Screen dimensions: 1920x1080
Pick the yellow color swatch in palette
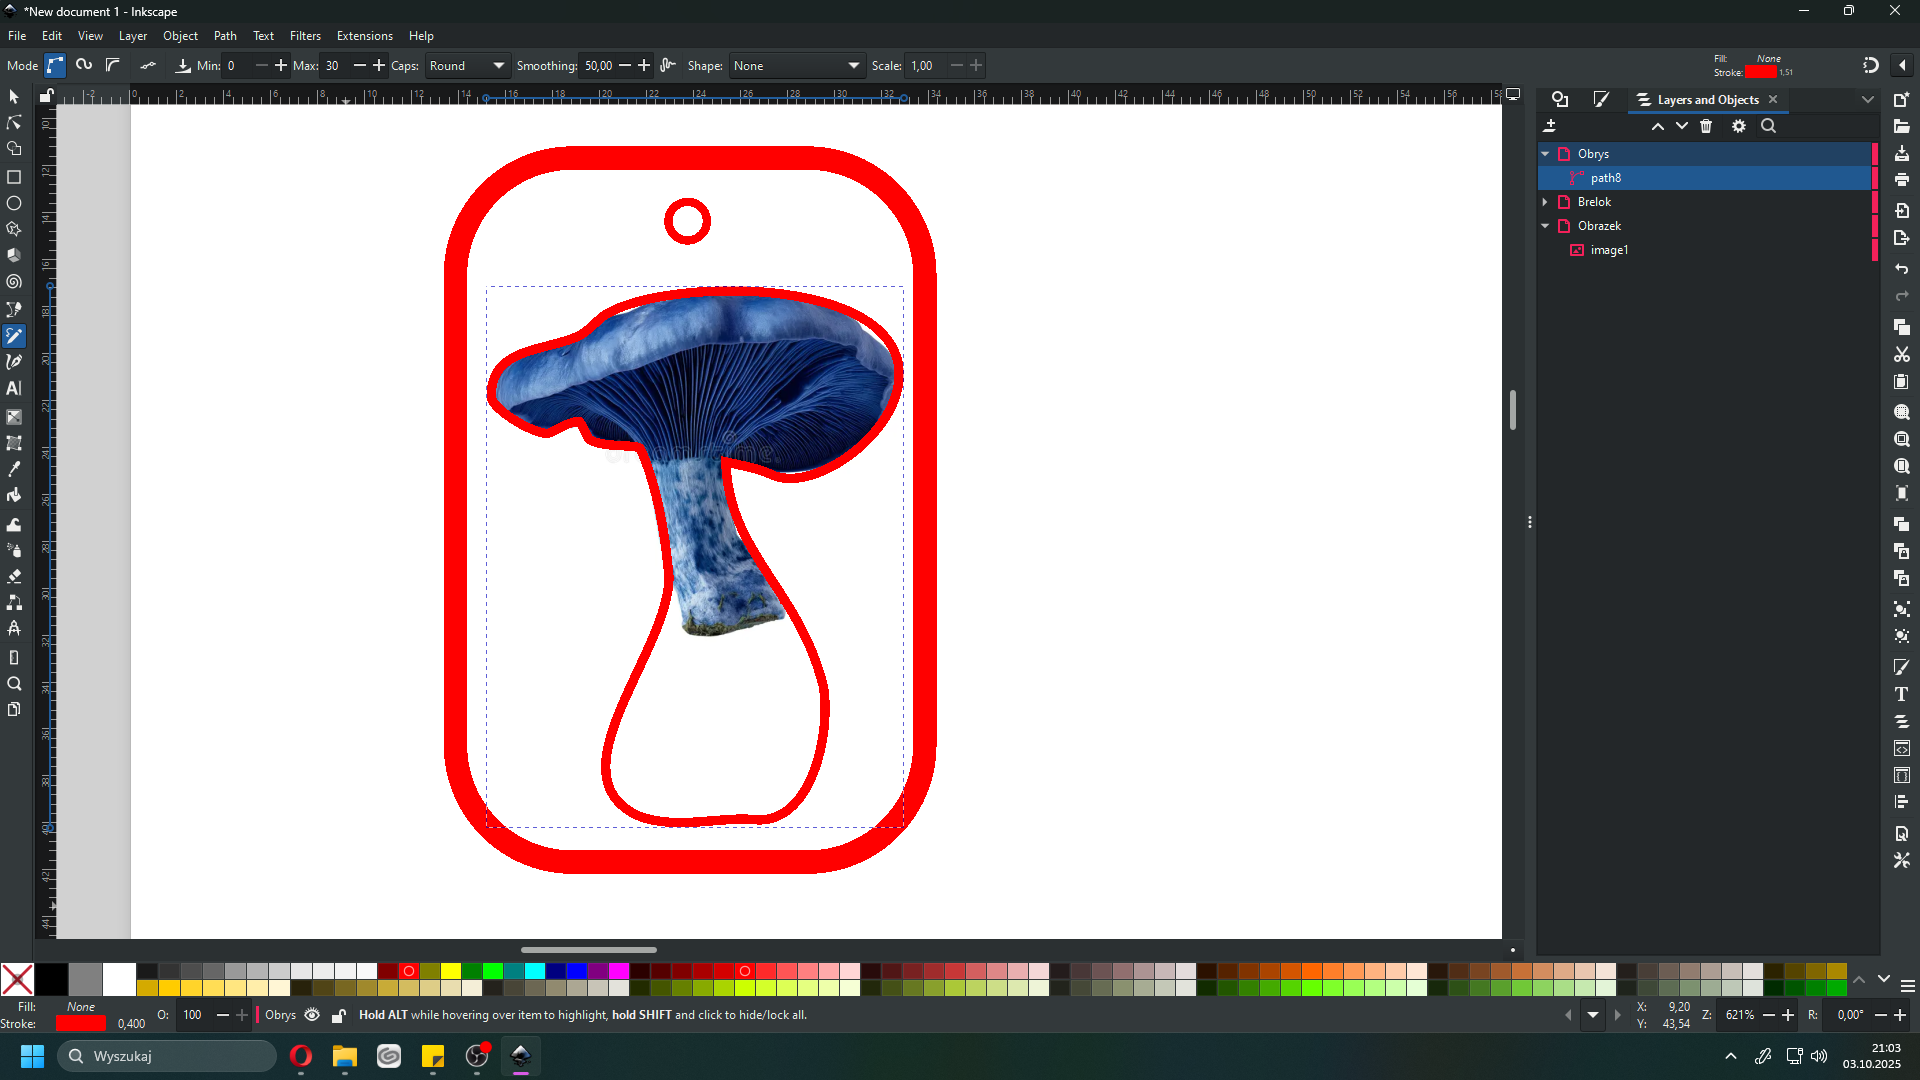[x=451, y=971]
